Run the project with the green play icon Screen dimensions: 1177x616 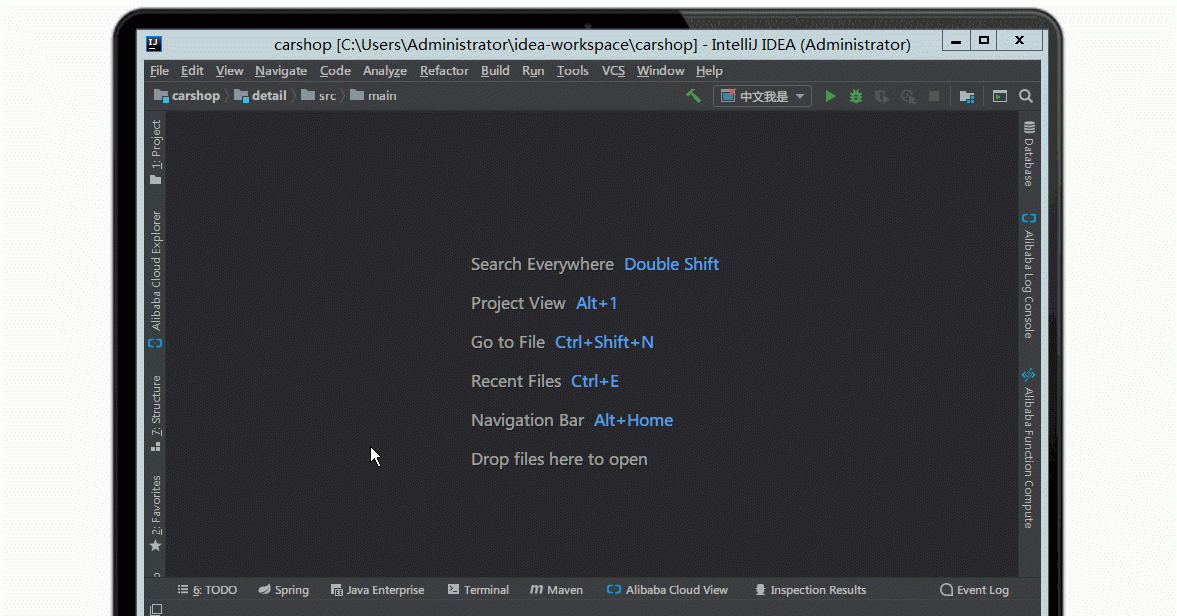[x=830, y=96]
